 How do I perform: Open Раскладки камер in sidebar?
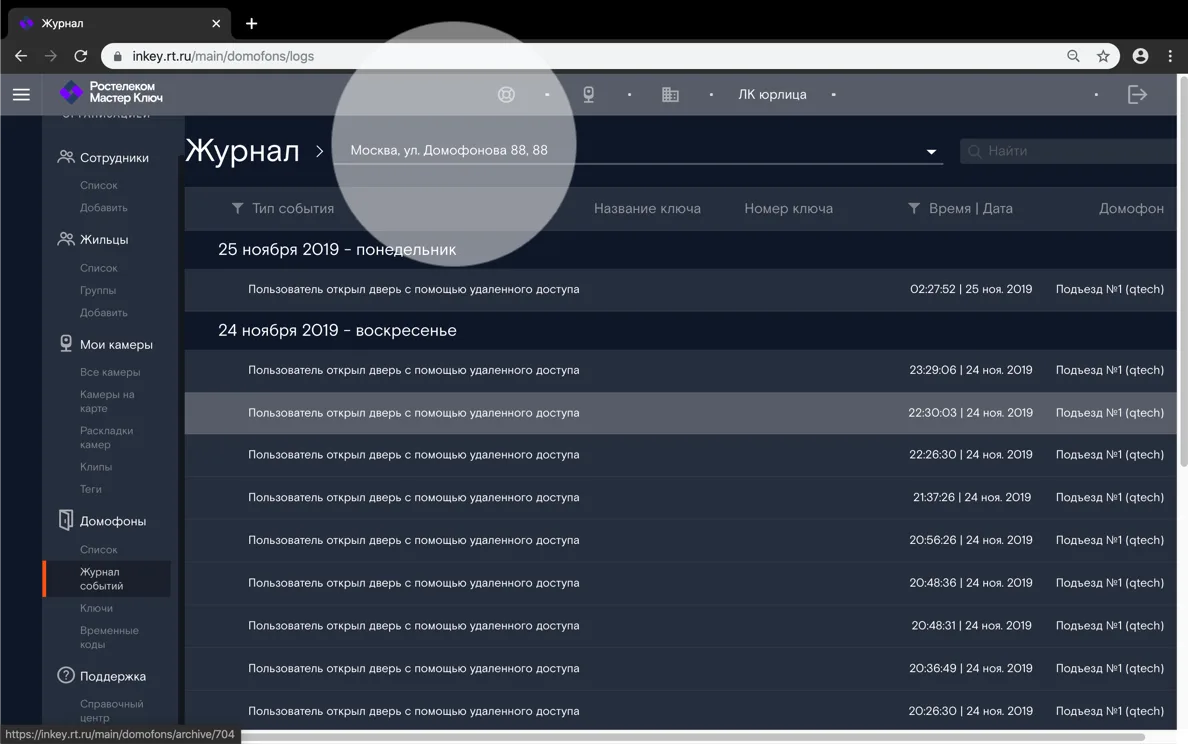tap(106, 437)
